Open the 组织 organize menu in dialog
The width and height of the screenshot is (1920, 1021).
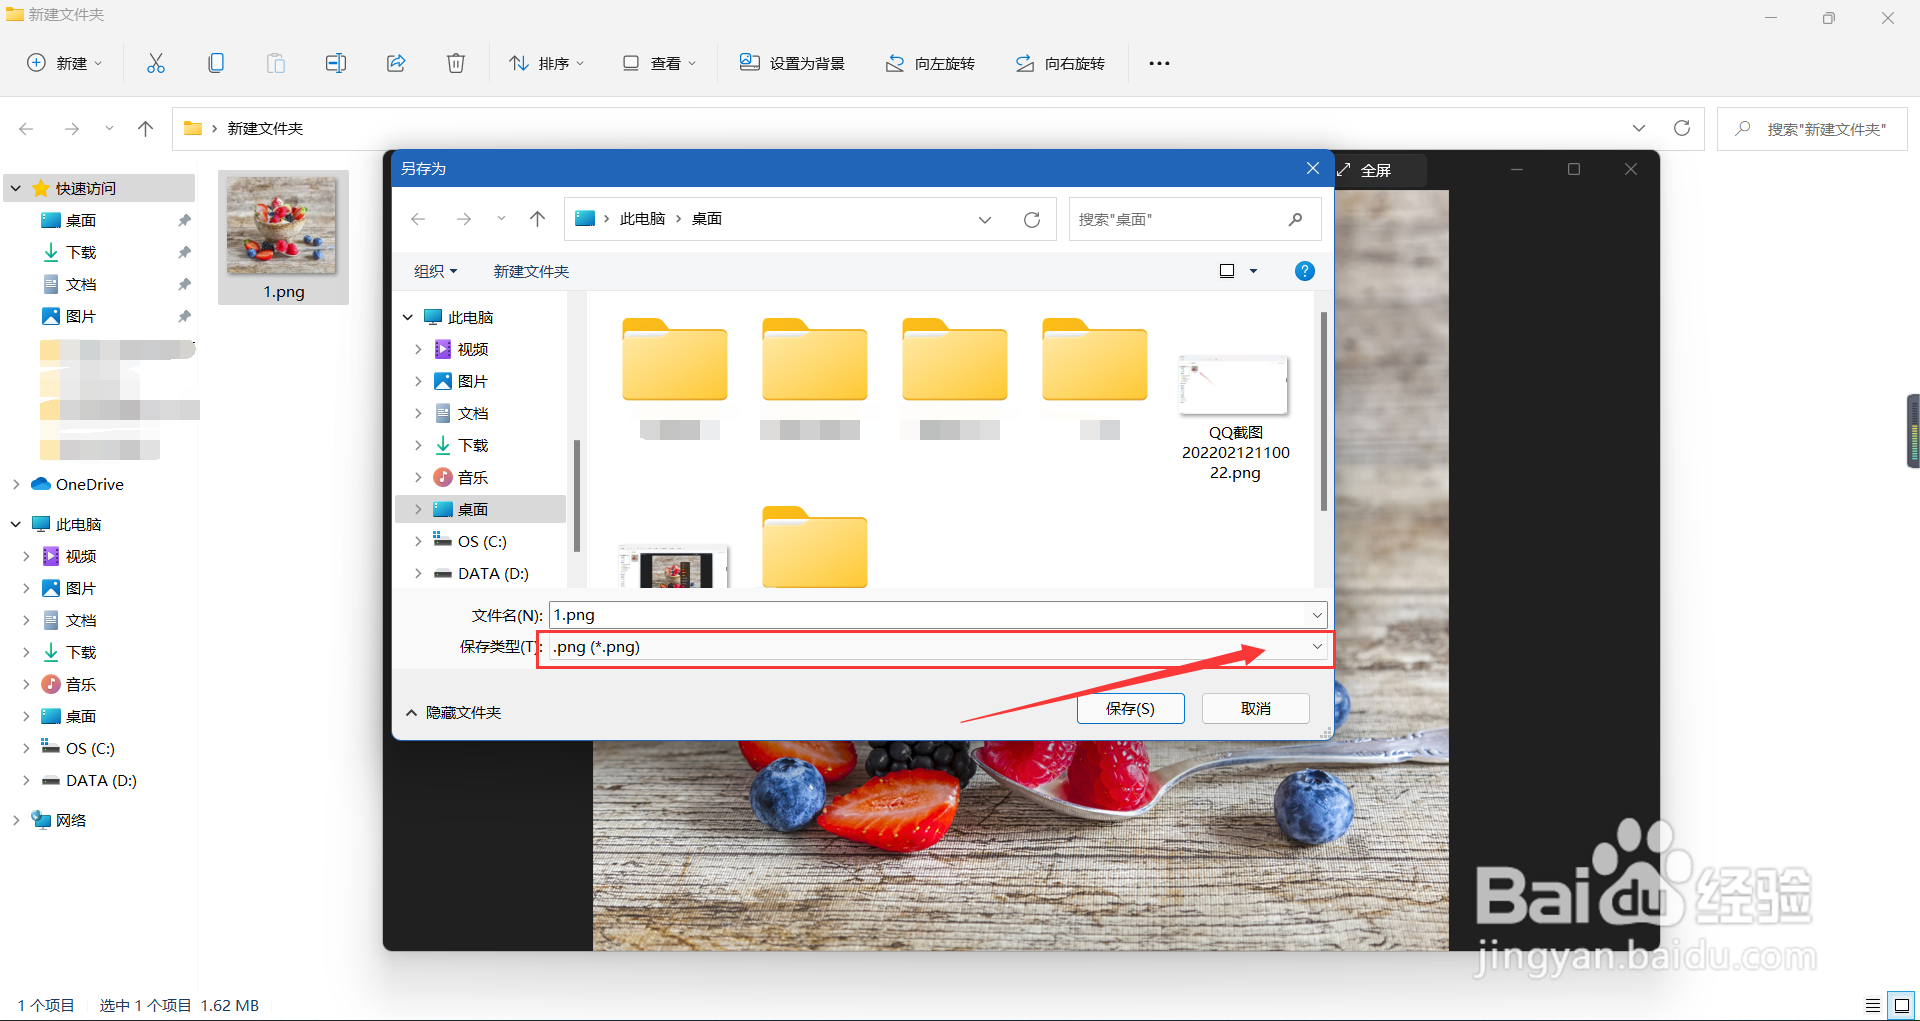point(435,271)
